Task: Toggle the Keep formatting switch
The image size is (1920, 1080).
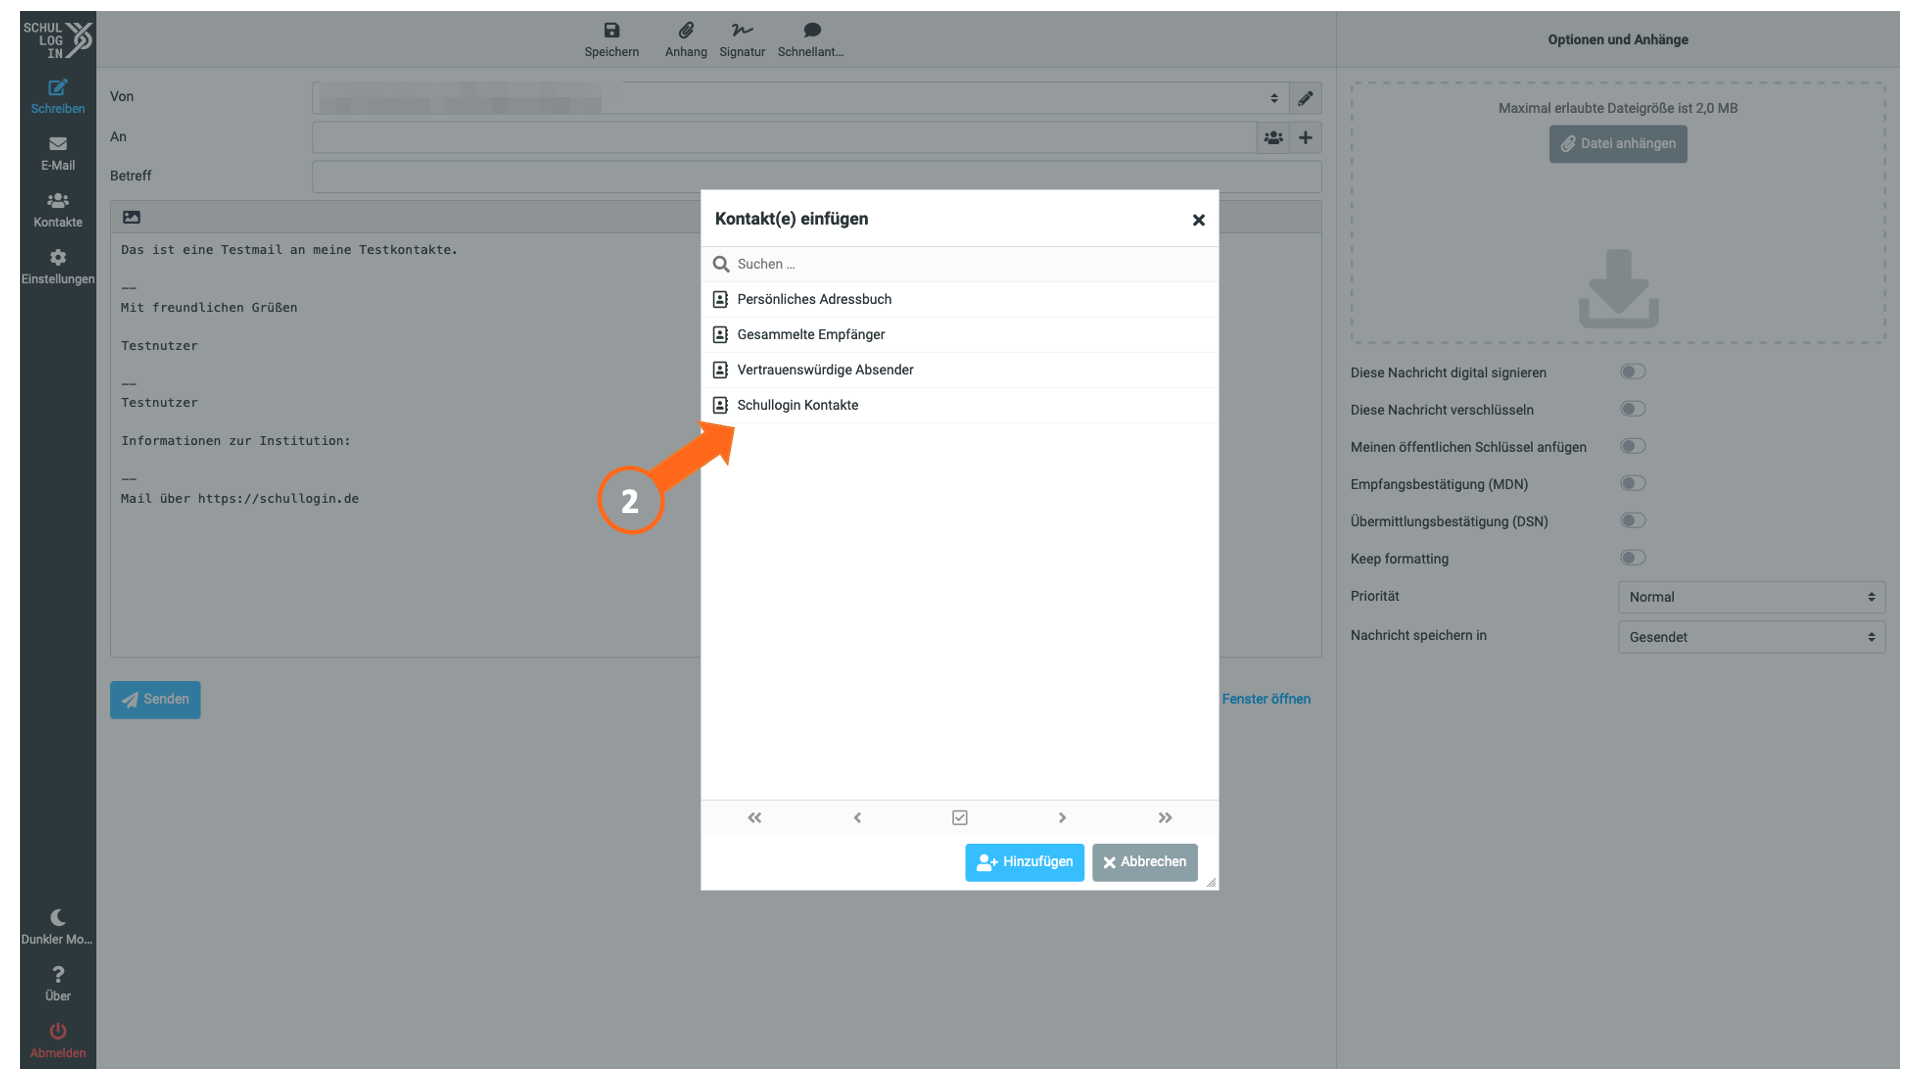Action: pyautogui.click(x=1632, y=558)
